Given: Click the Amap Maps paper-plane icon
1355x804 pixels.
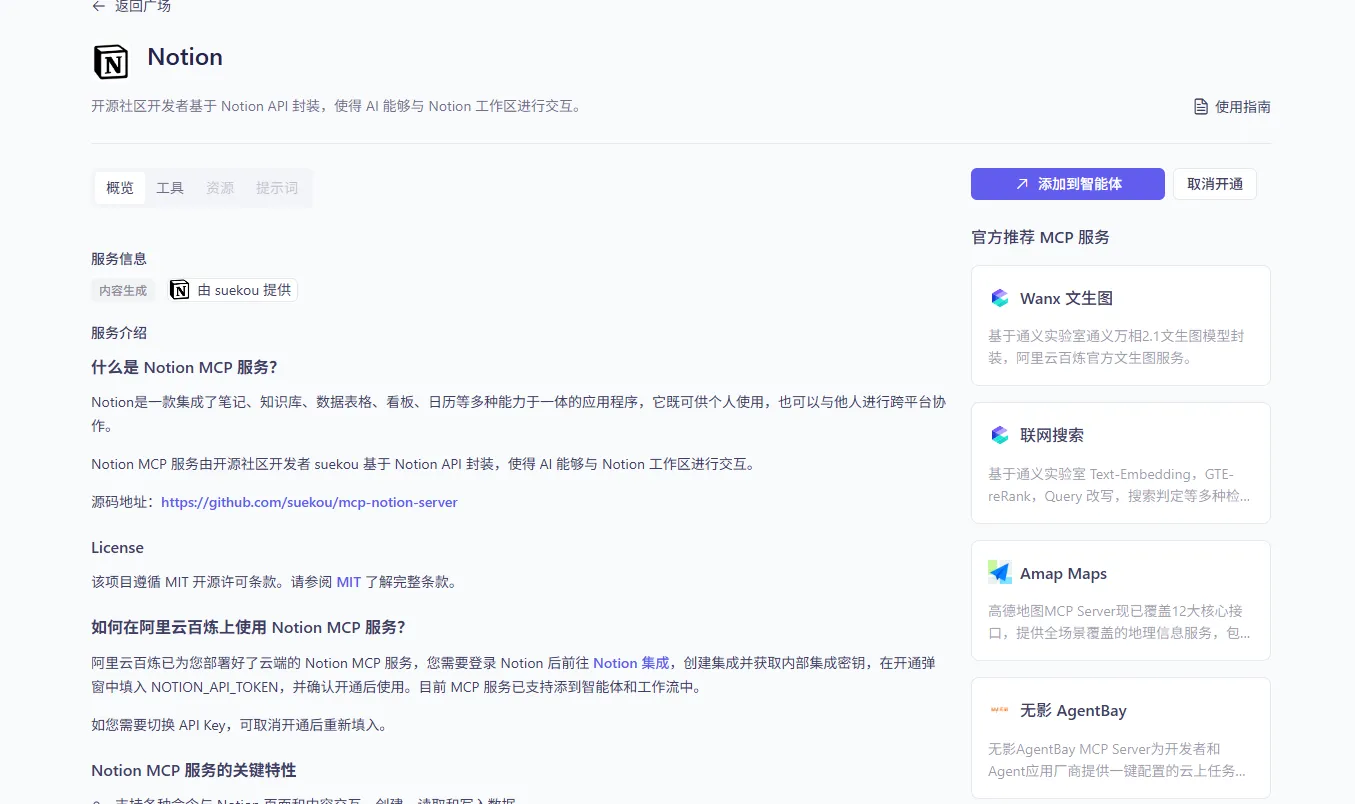Looking at the screenshot, I should click(1000, 573).
